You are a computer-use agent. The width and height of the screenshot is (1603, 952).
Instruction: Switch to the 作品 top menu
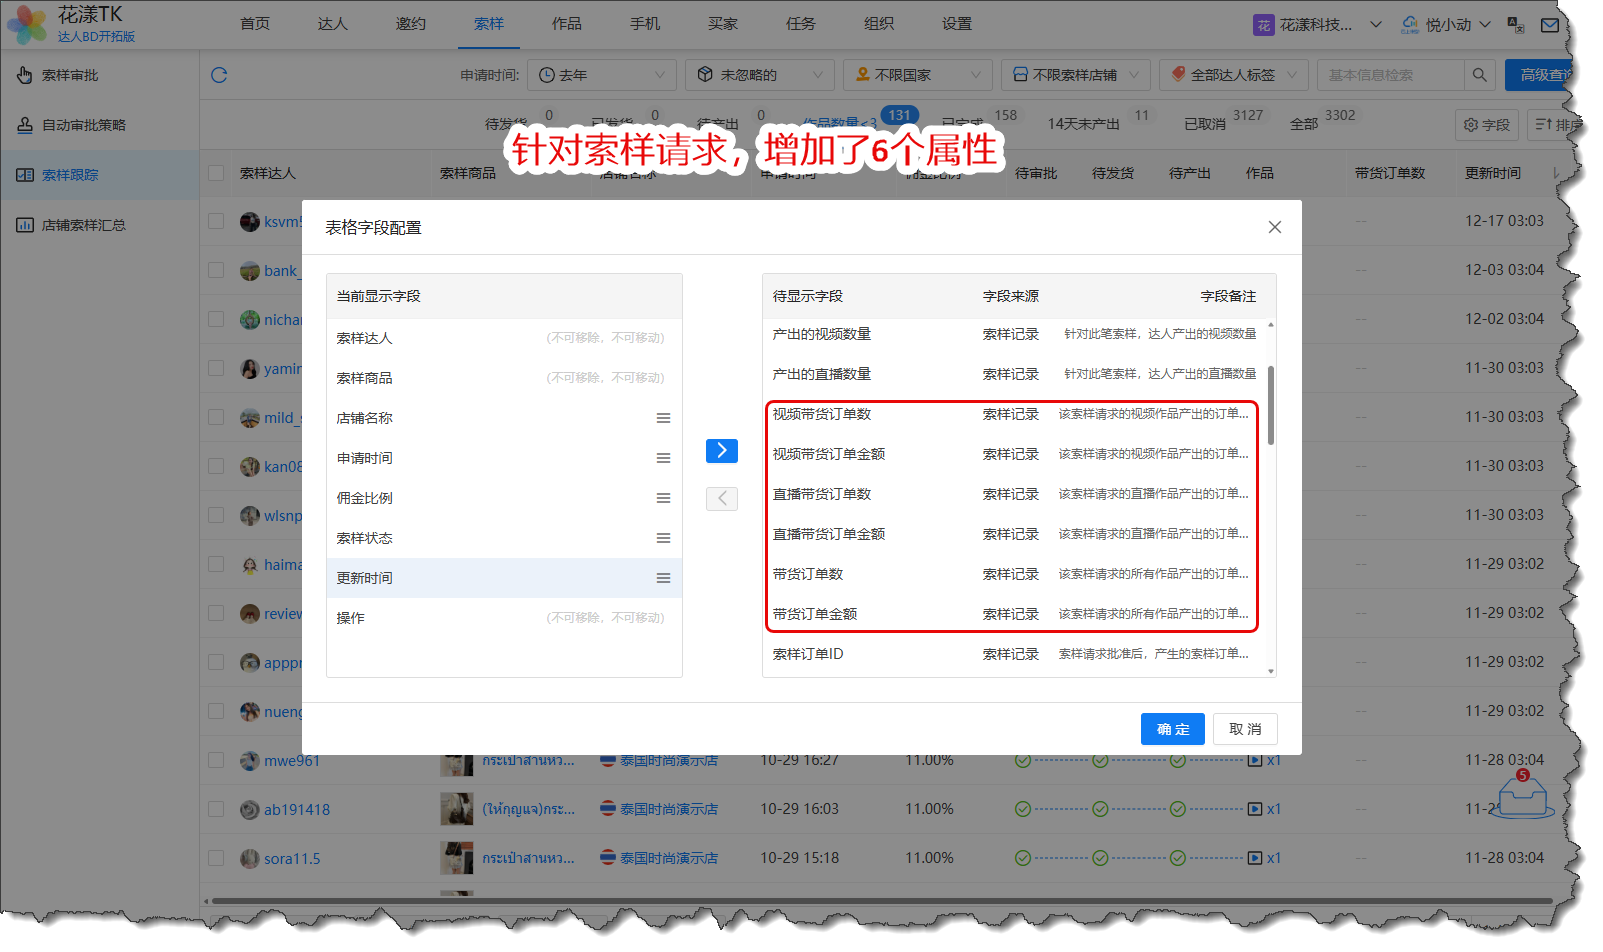click(x=566, y=24)
